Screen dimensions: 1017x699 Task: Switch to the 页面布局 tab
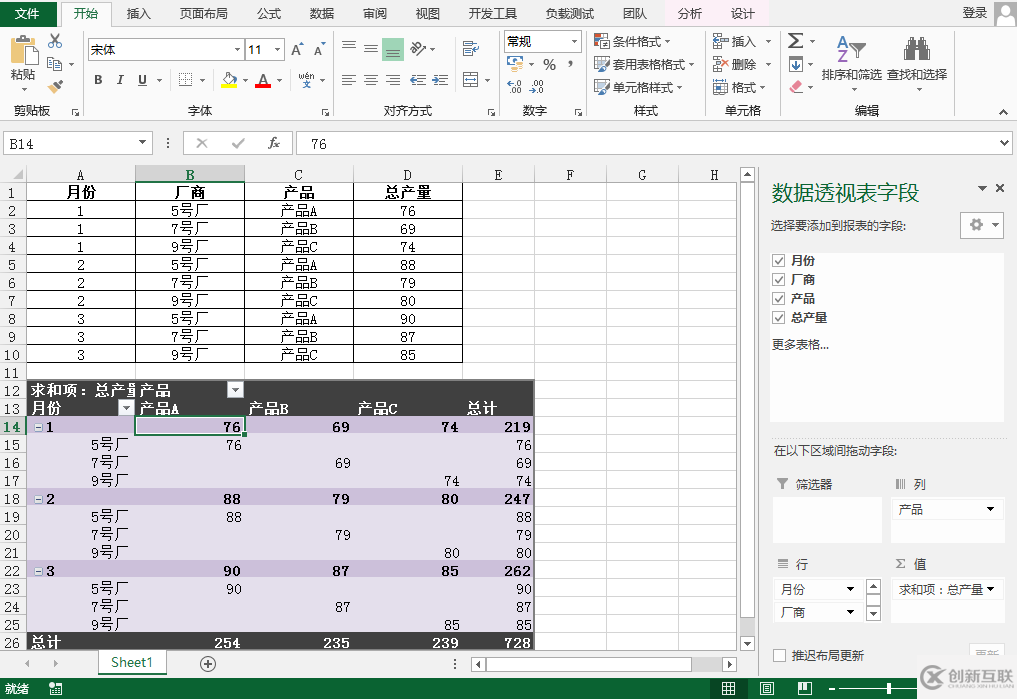[x=204, y=13]
